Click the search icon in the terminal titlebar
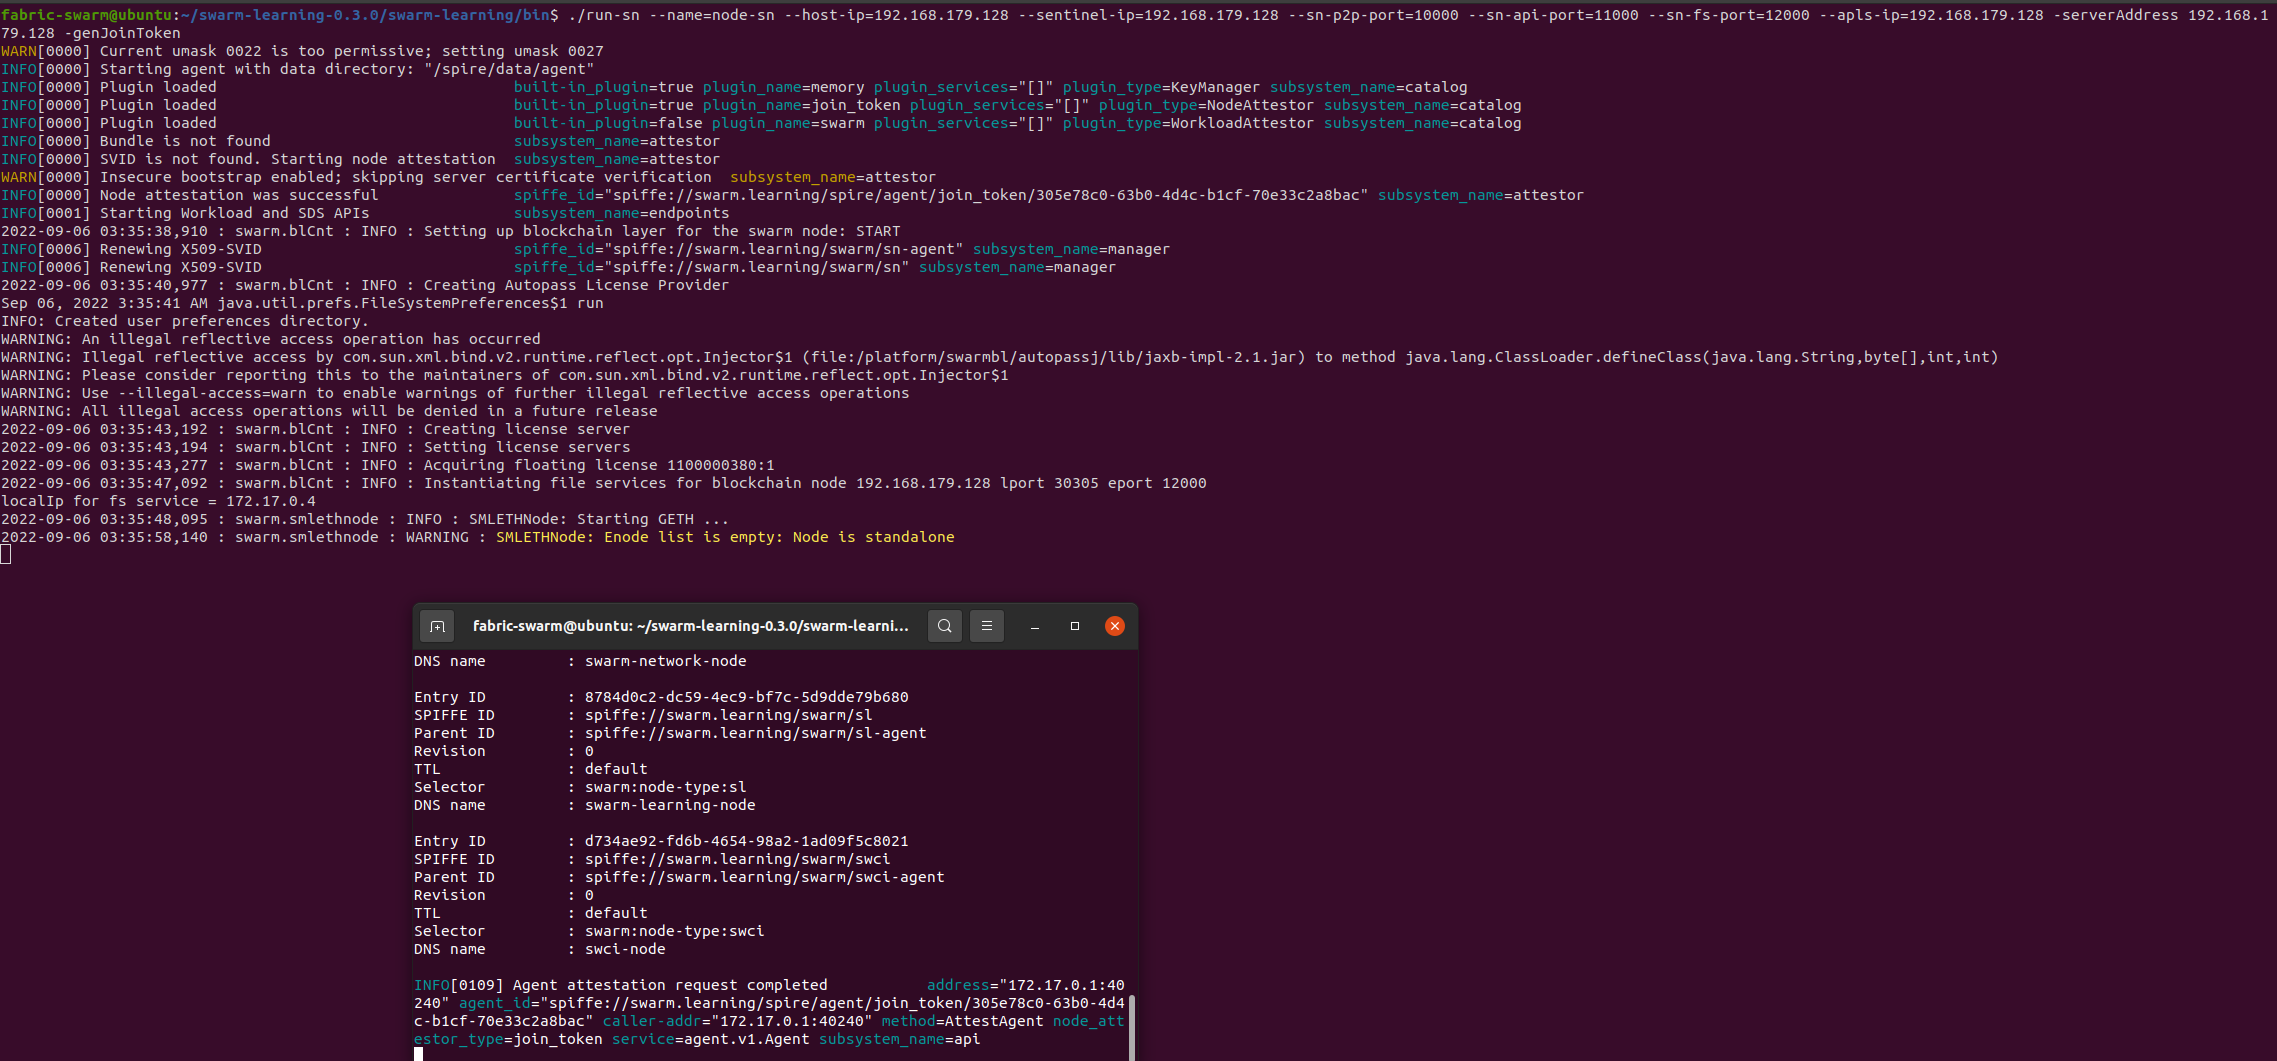The image size is (2277, 1061). click(x=944, y=625)
